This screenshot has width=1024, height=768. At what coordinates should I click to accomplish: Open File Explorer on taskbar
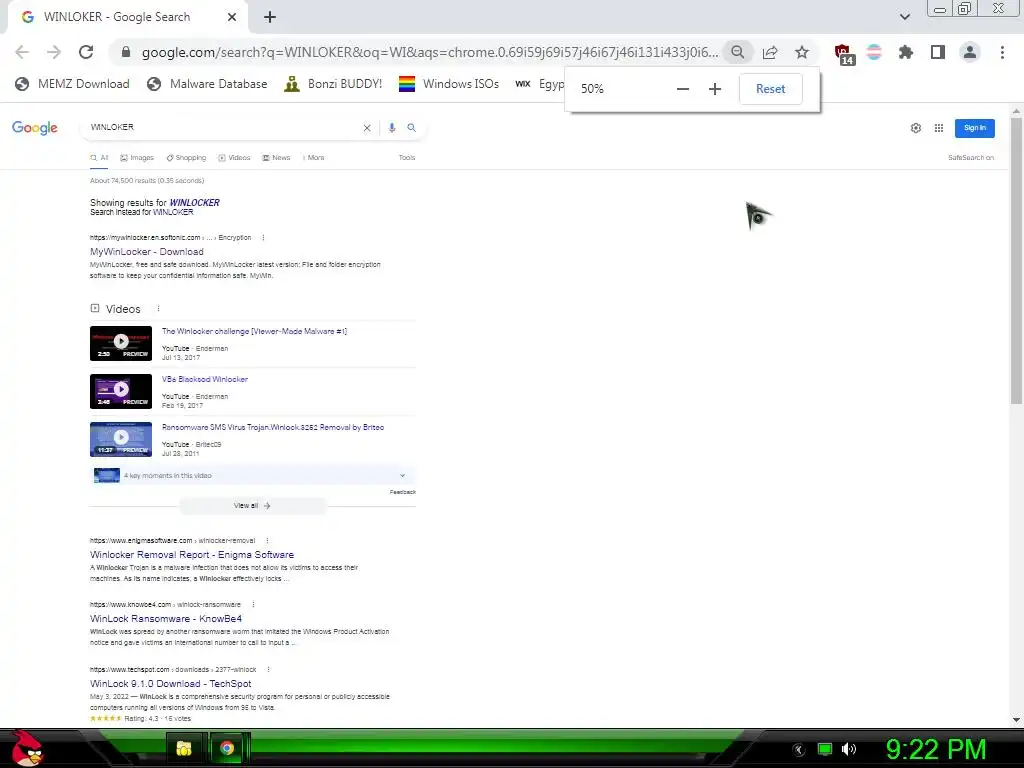point(184,748)
